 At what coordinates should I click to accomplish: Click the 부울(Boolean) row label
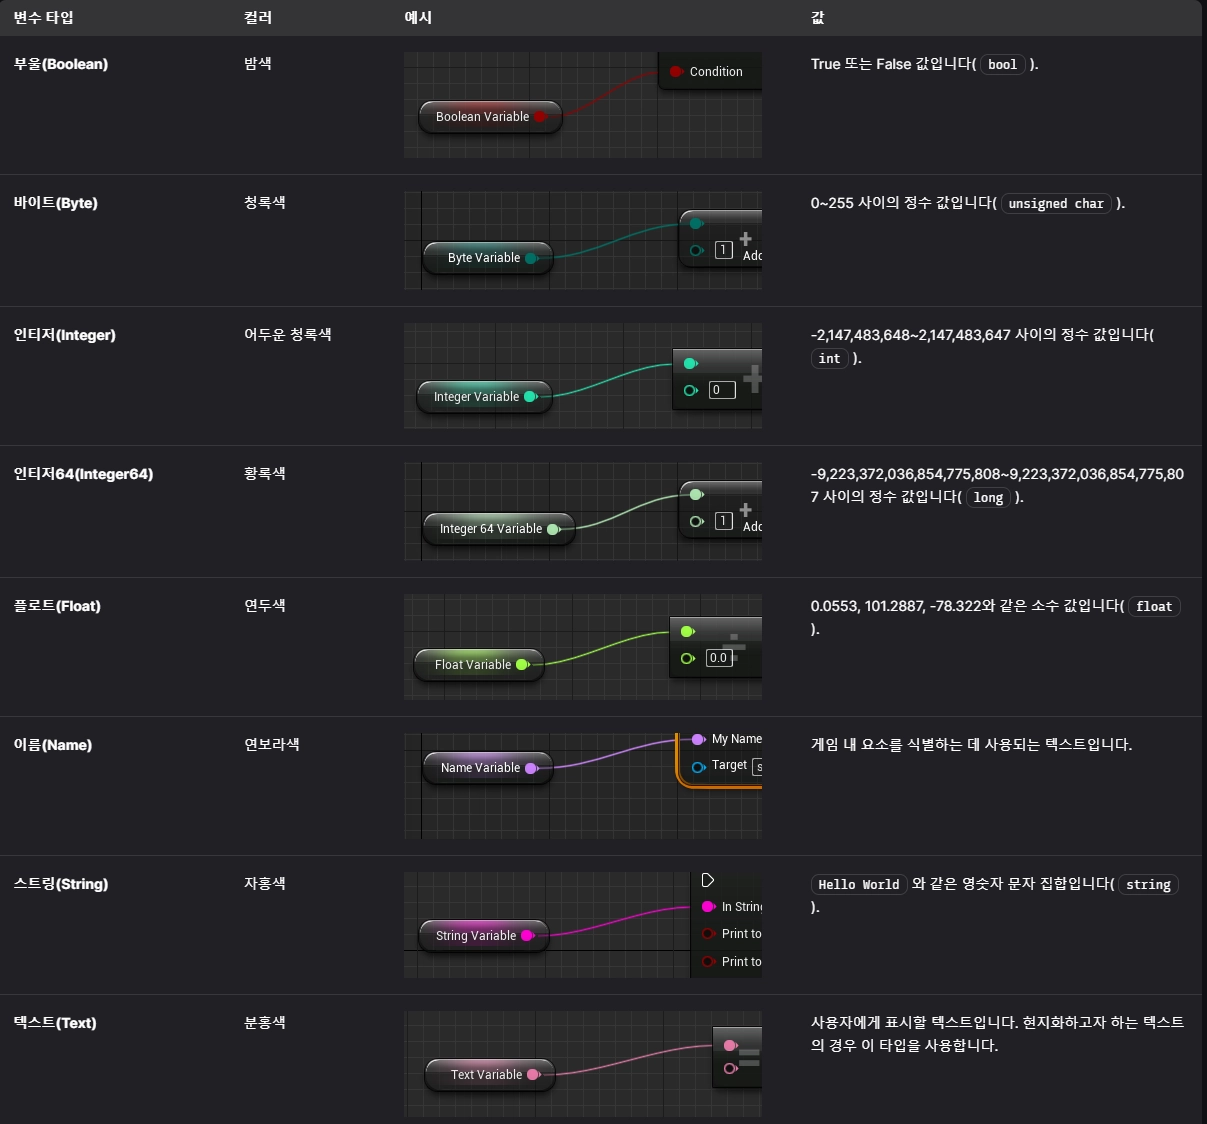(61, 64)
